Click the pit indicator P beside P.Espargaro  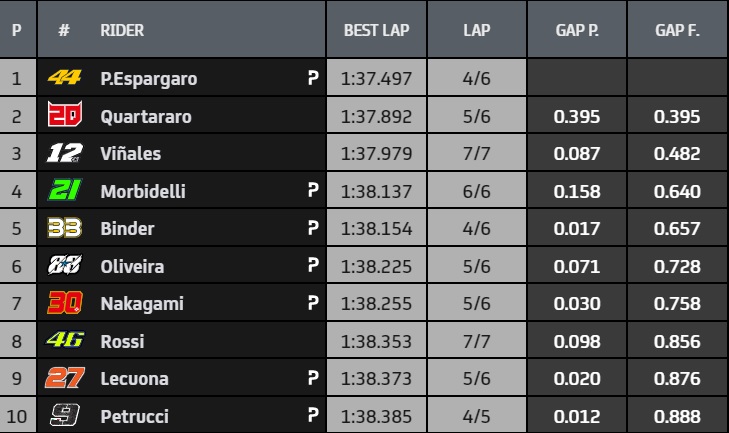[313, 78]
